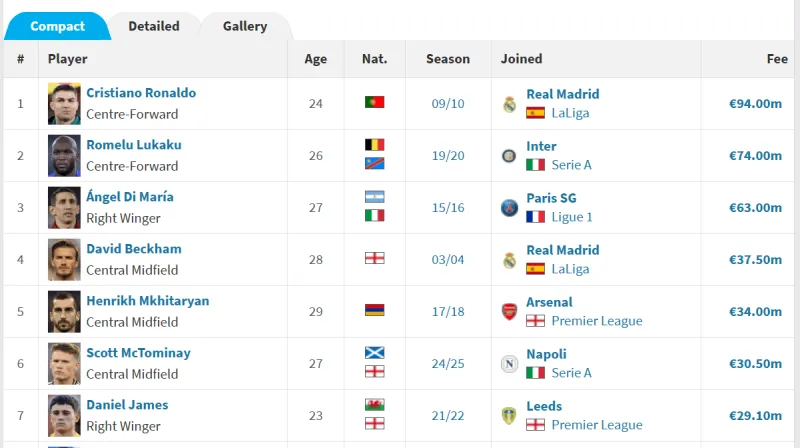Click the Real Madrid crest in Ronaldo's row

point(509,104)
